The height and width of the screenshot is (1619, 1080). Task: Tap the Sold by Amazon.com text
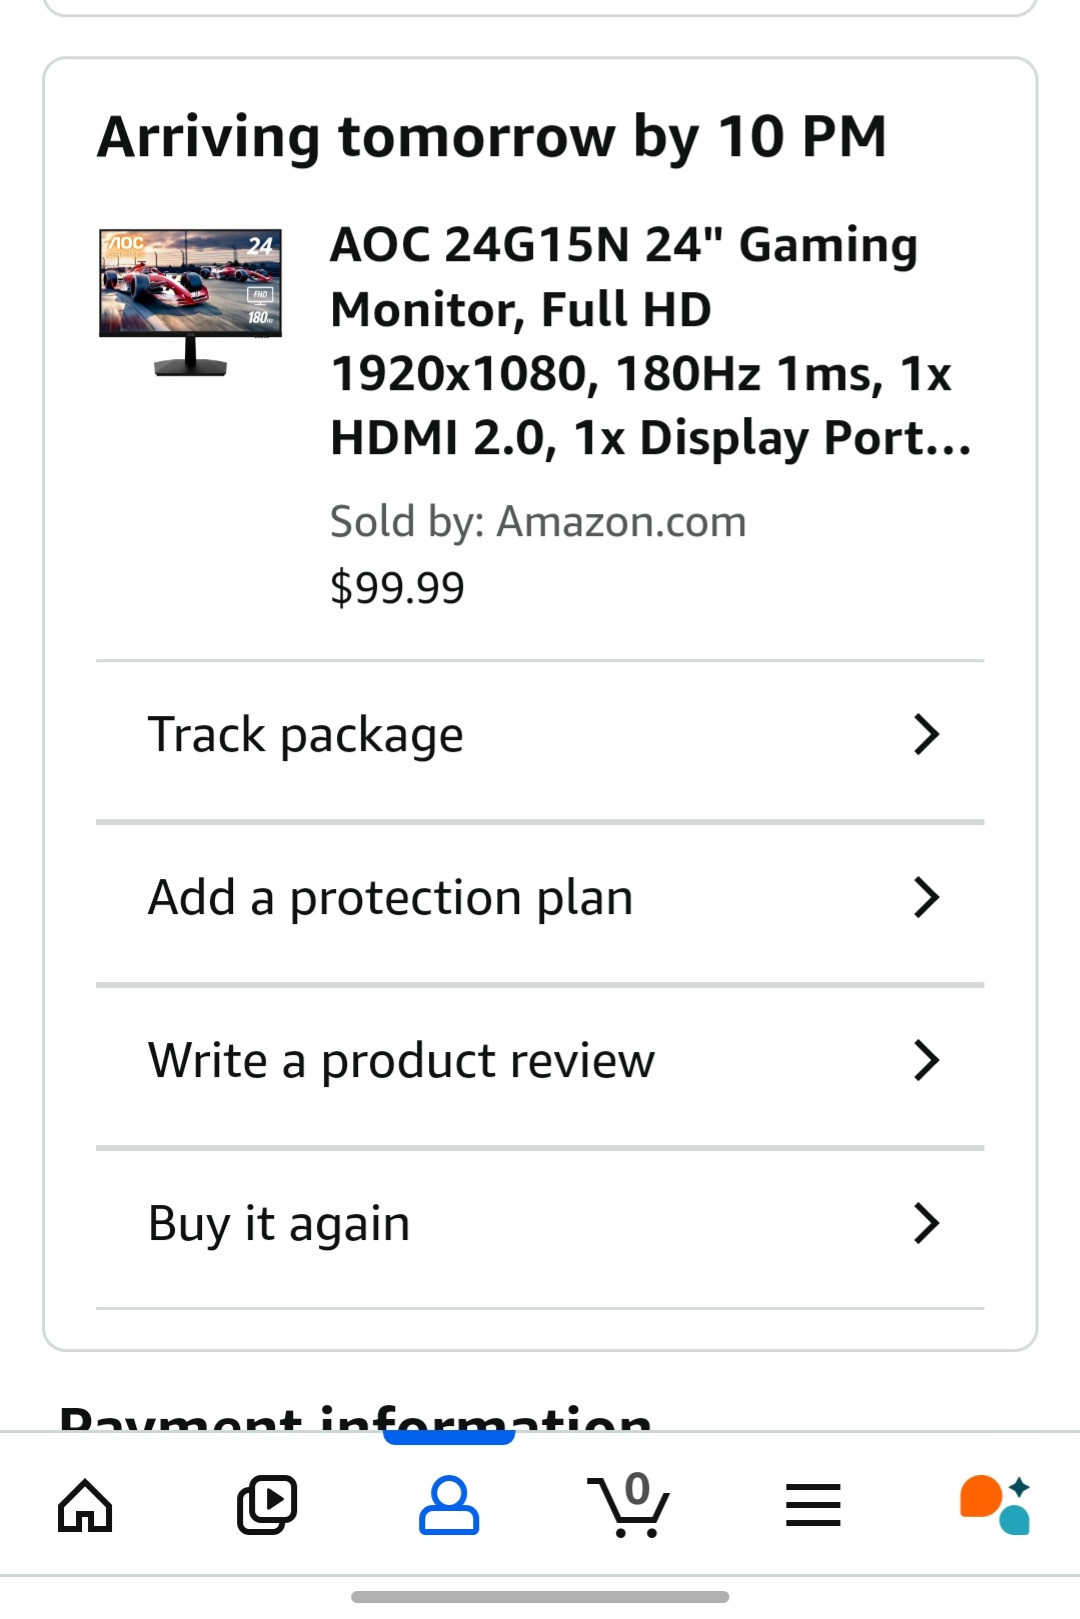538,522
